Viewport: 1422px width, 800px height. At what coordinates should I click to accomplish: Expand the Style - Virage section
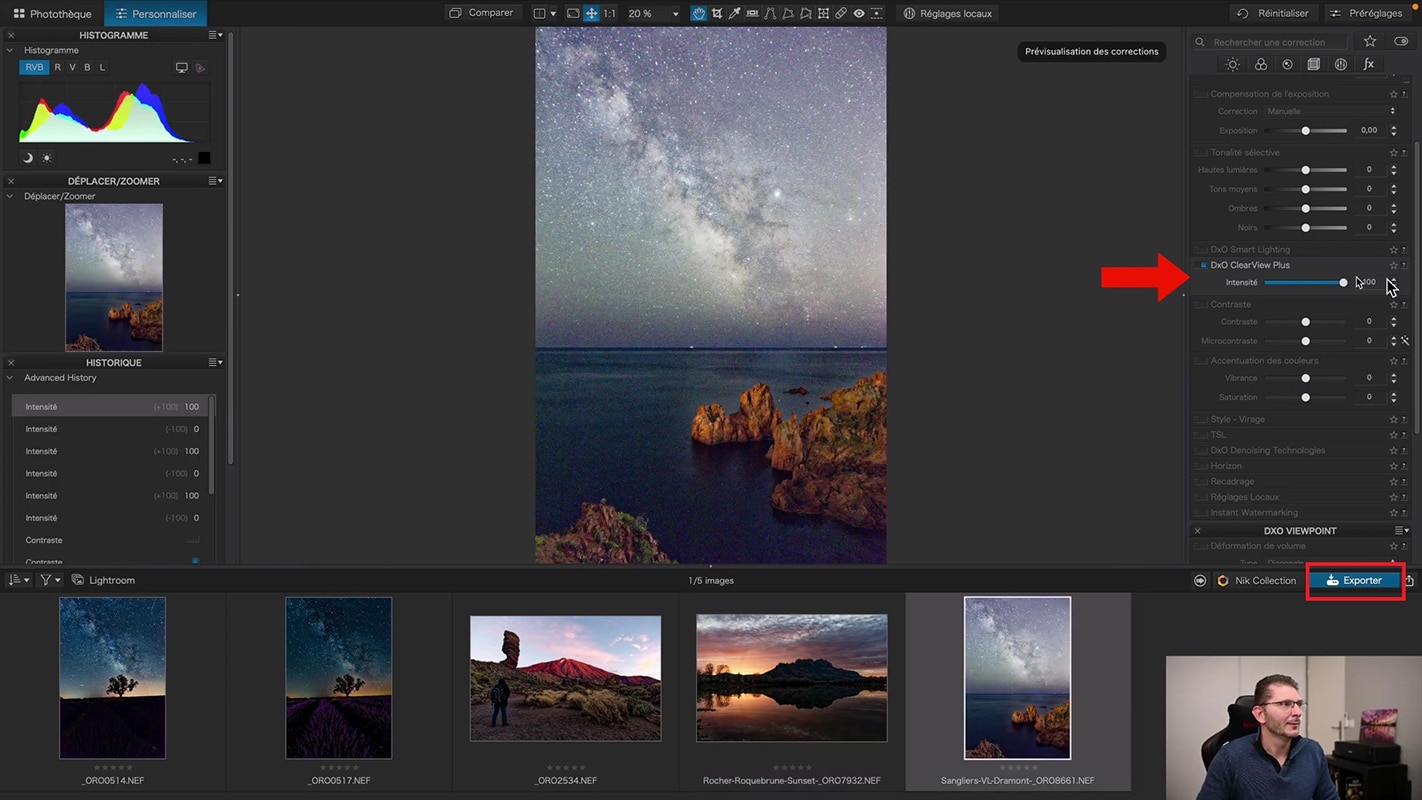point(1237,420)
